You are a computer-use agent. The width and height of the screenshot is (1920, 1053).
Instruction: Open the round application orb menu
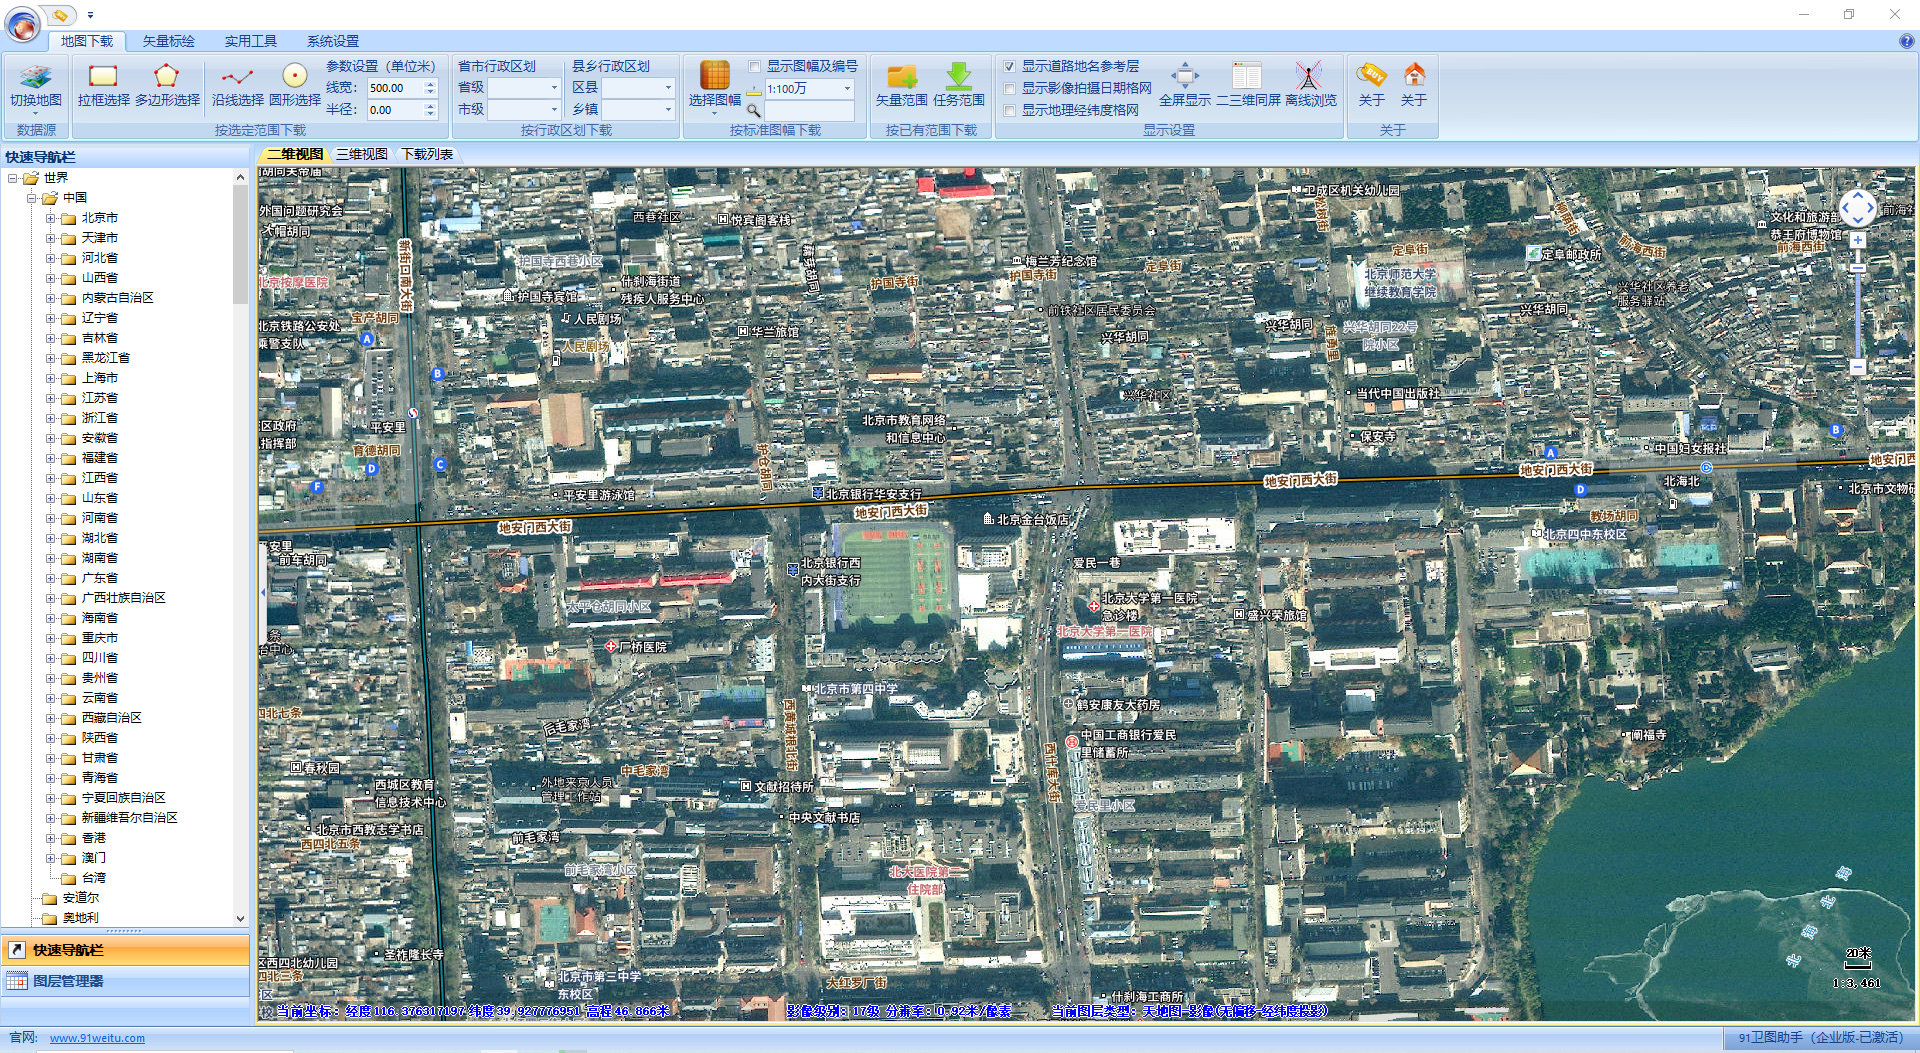tap(22, 23)
